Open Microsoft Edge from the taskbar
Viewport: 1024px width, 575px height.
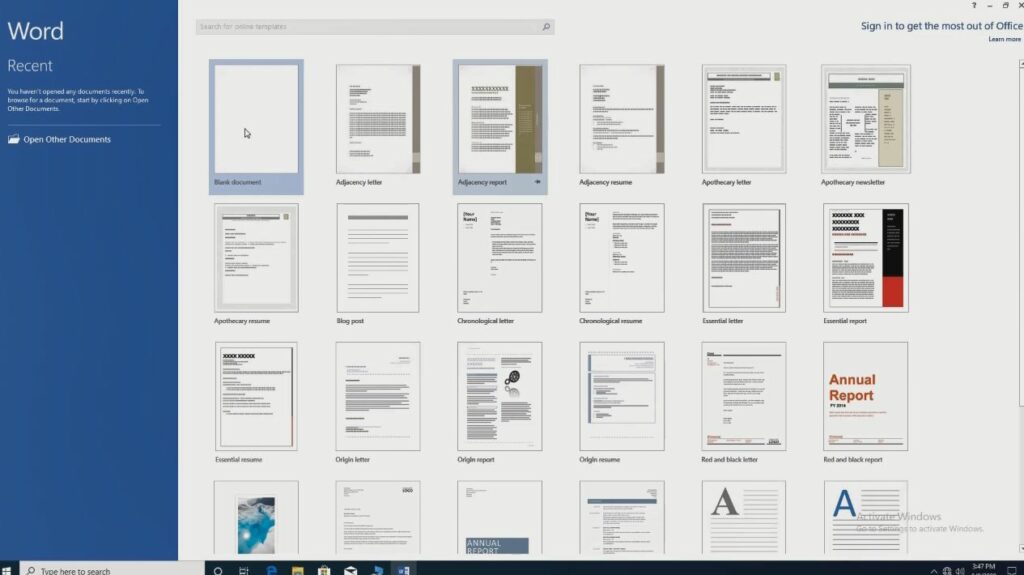[x=271, y=570]
